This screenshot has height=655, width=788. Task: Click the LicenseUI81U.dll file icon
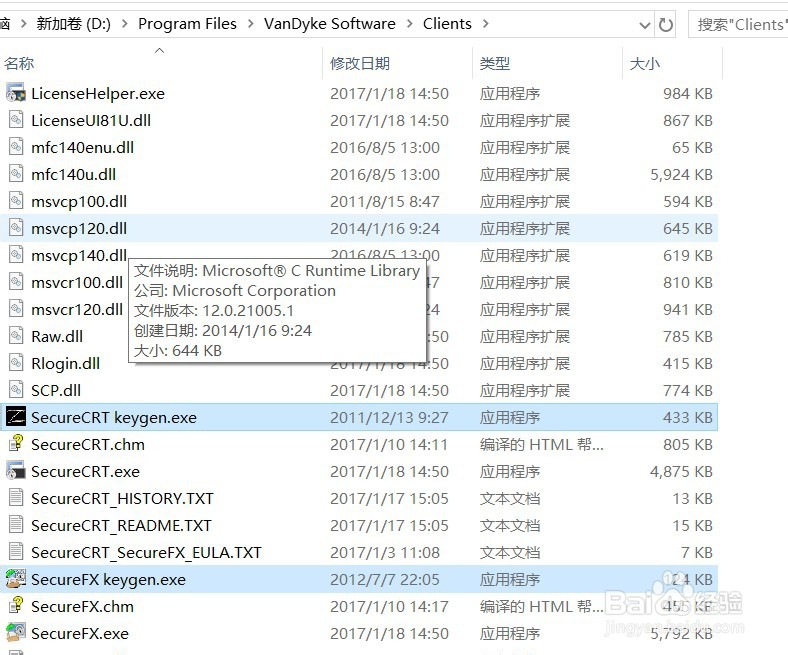[16, 120]
